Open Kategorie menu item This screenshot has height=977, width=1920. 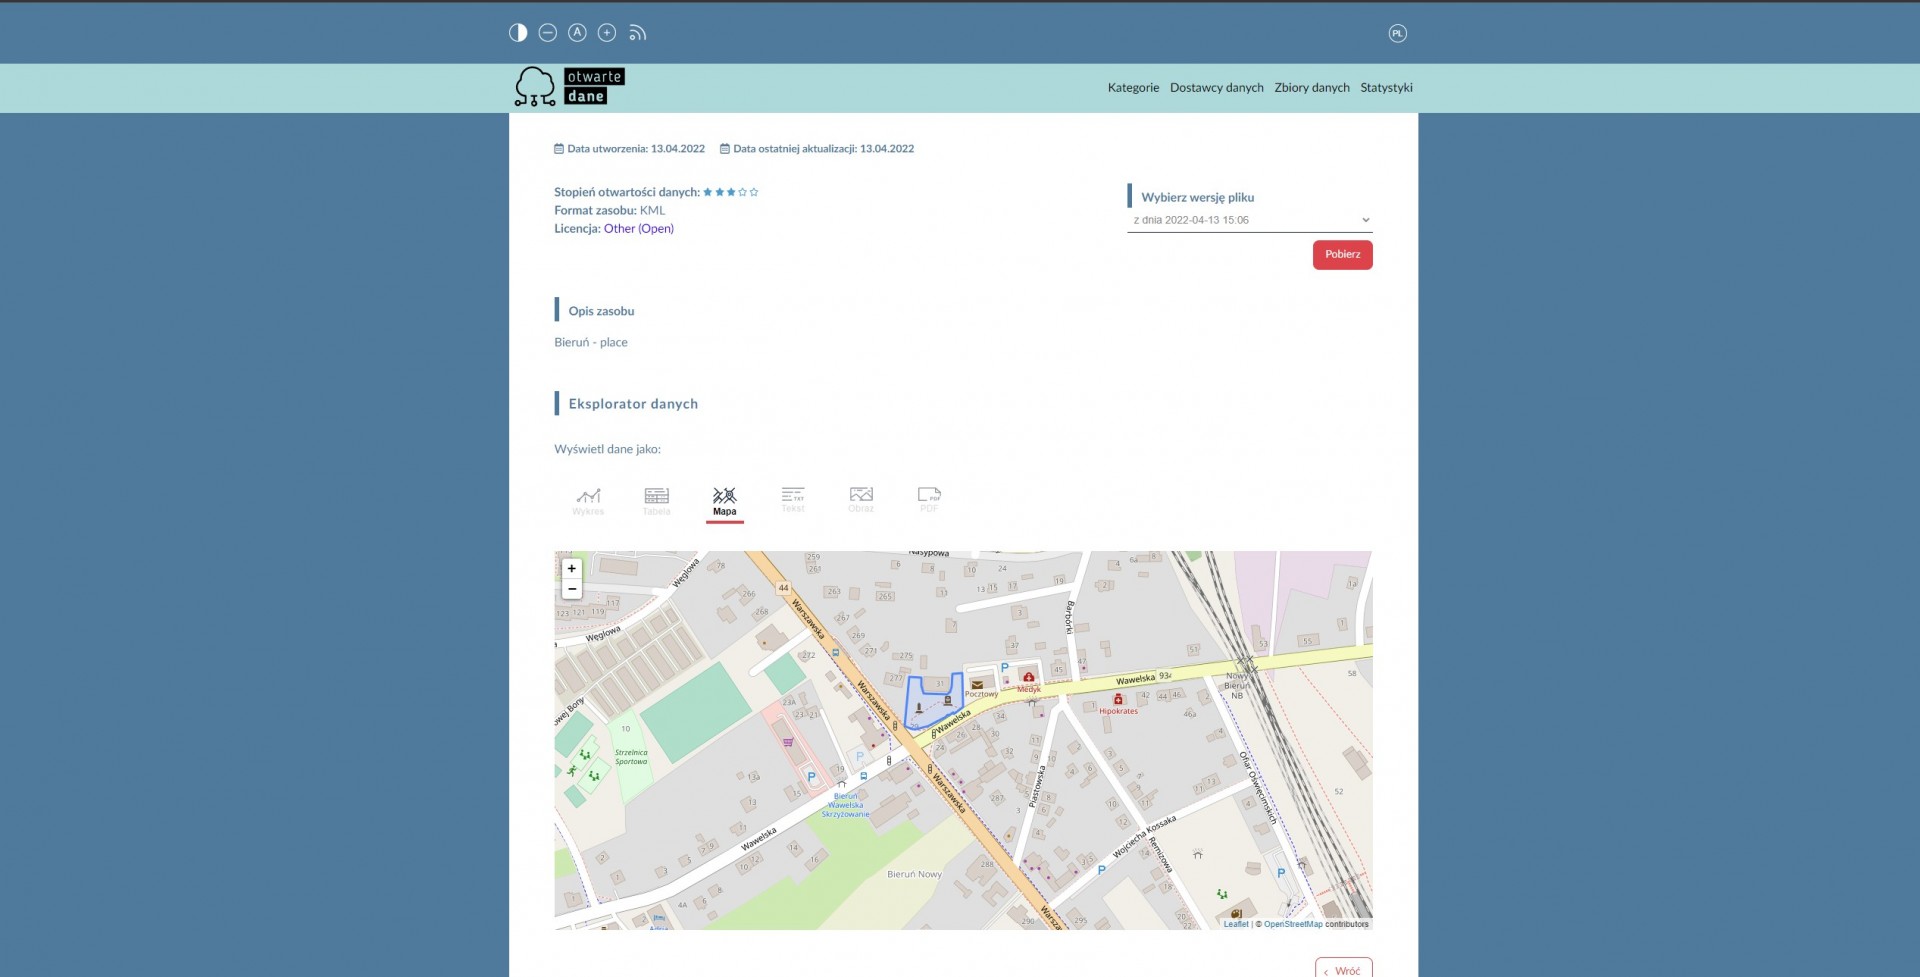coord(1133,88)
